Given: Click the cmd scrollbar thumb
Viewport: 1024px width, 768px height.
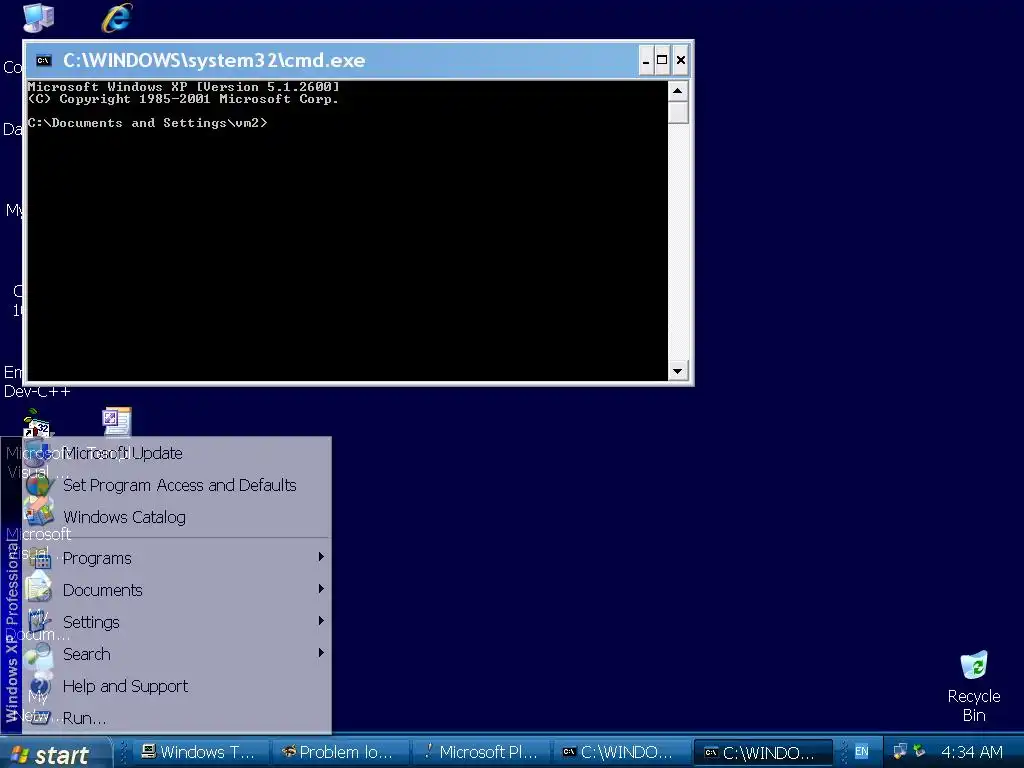Looking at the screenshot, I should (678, 112).
